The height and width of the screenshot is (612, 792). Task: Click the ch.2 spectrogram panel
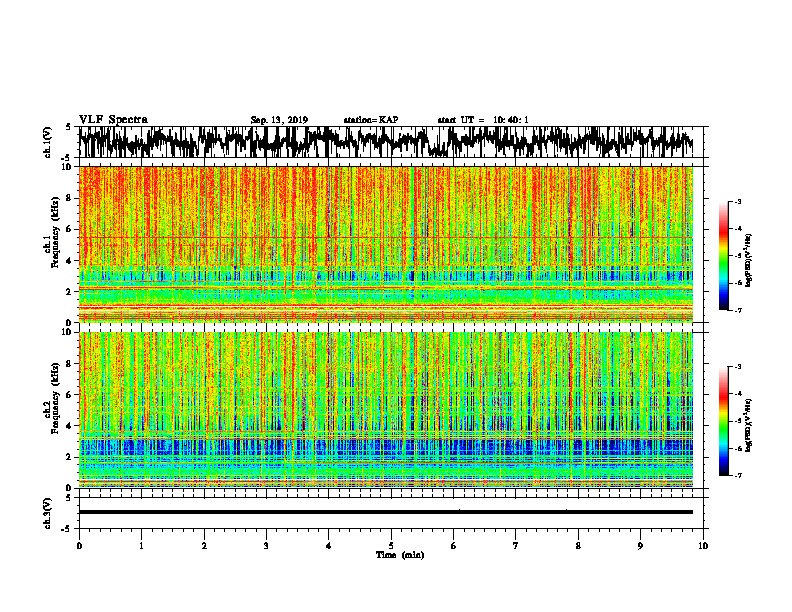386,410
